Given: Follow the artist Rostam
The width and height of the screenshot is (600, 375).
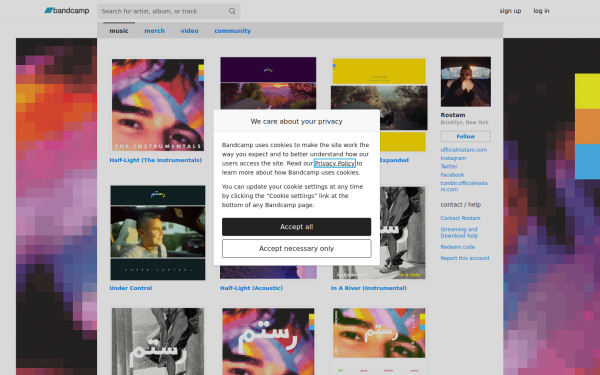Looking at the screenshot, I should (465, 136).
